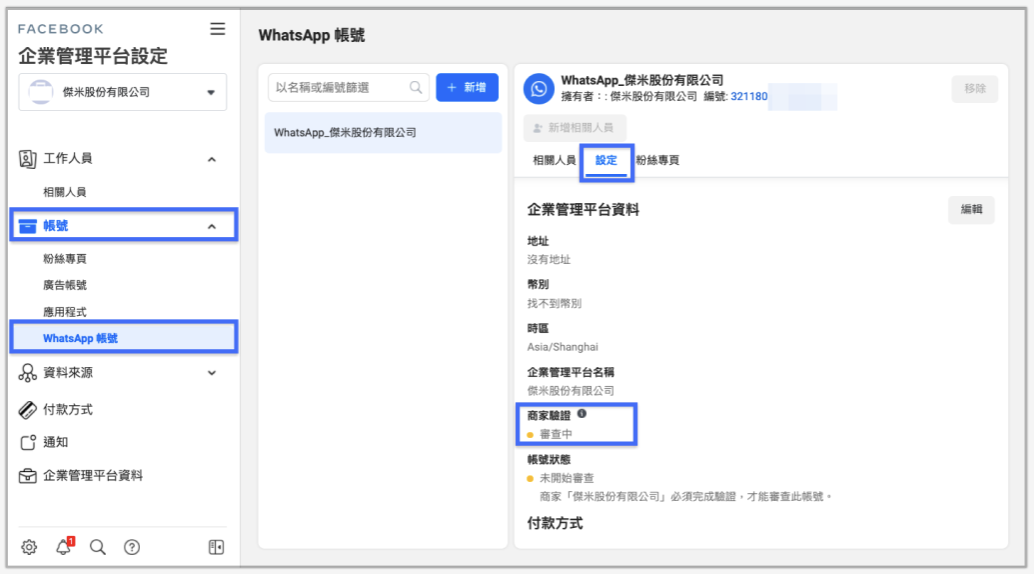Open 通知 in the sidebar
Viewport: 1034px width, 574px height.
(x=55, y=442)
